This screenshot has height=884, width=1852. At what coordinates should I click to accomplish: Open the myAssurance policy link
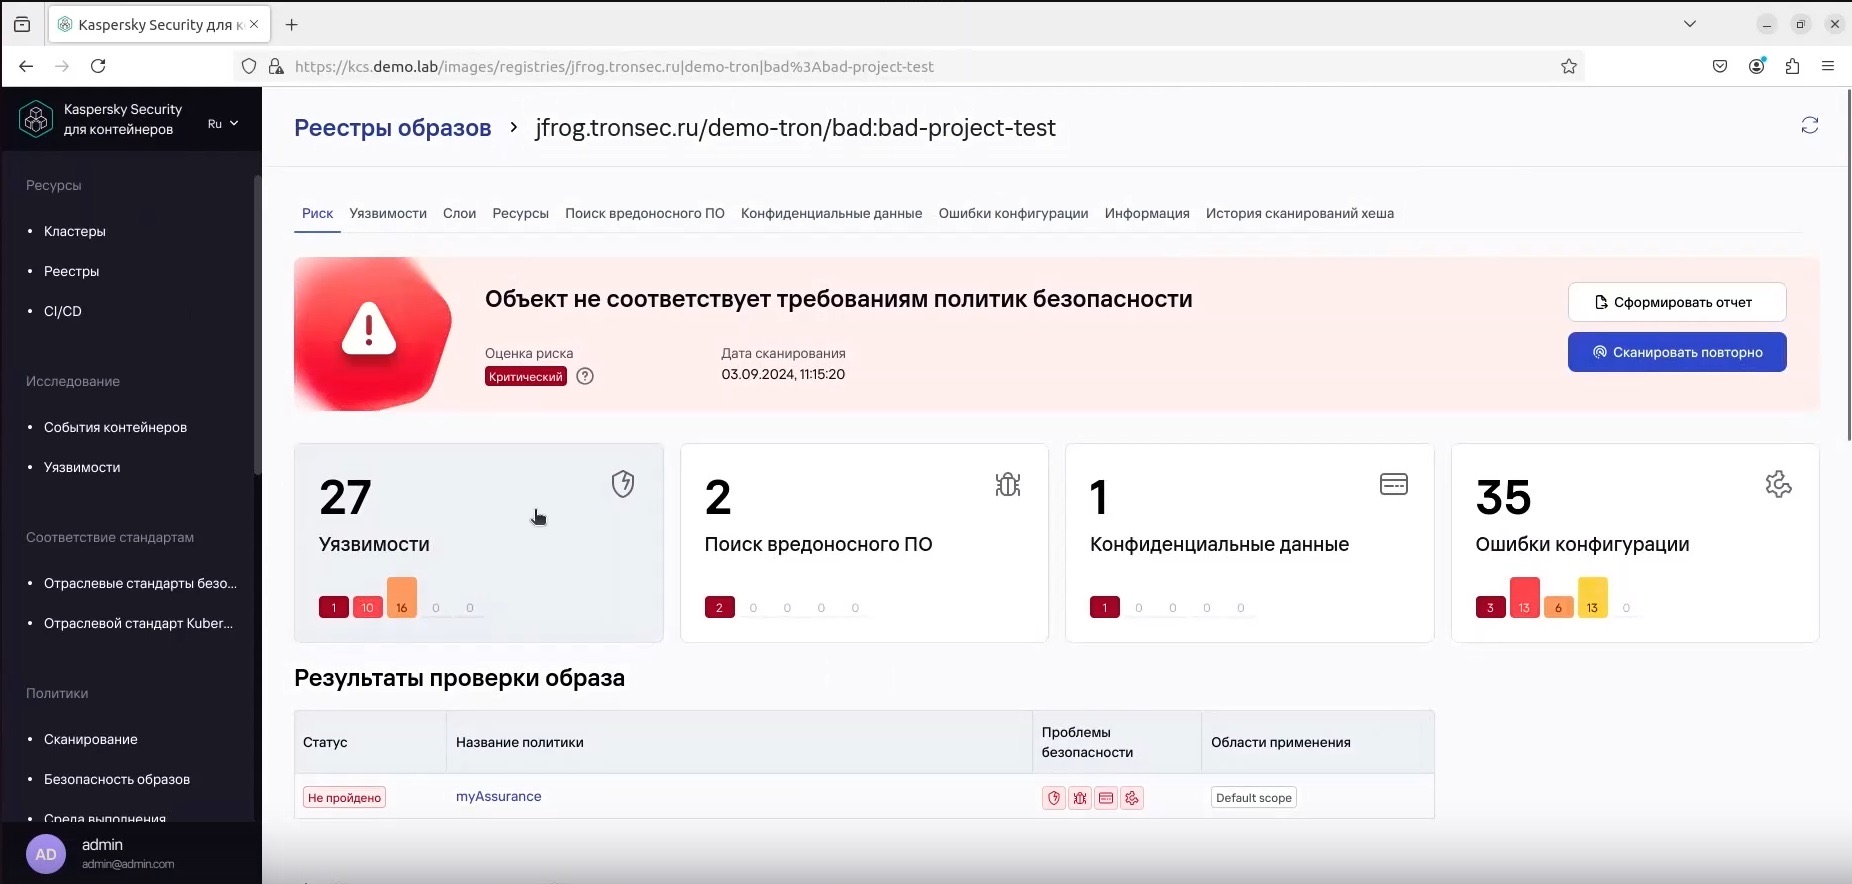coord(498,796)
